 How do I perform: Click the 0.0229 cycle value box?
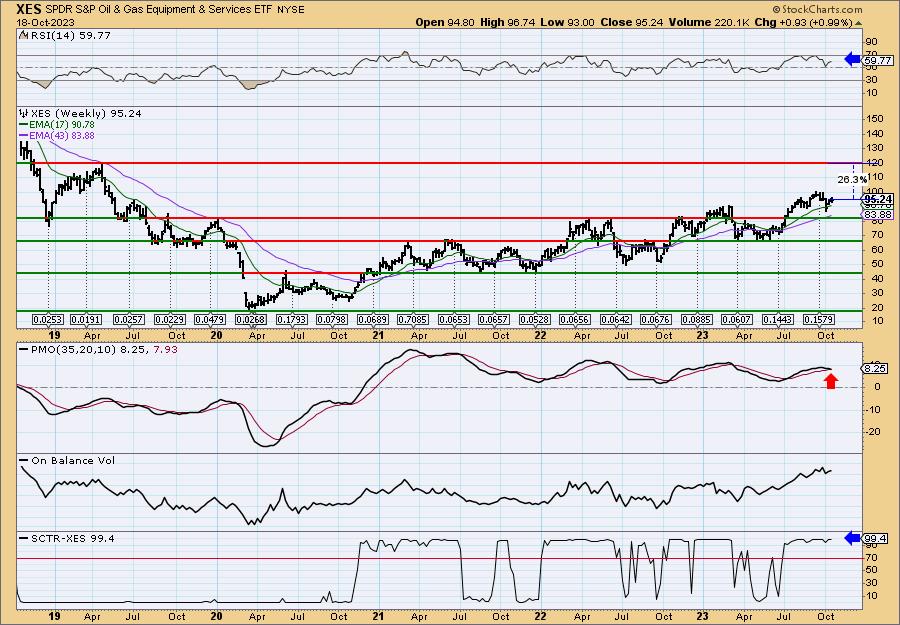pyautogui.click(x=169, y=319)
